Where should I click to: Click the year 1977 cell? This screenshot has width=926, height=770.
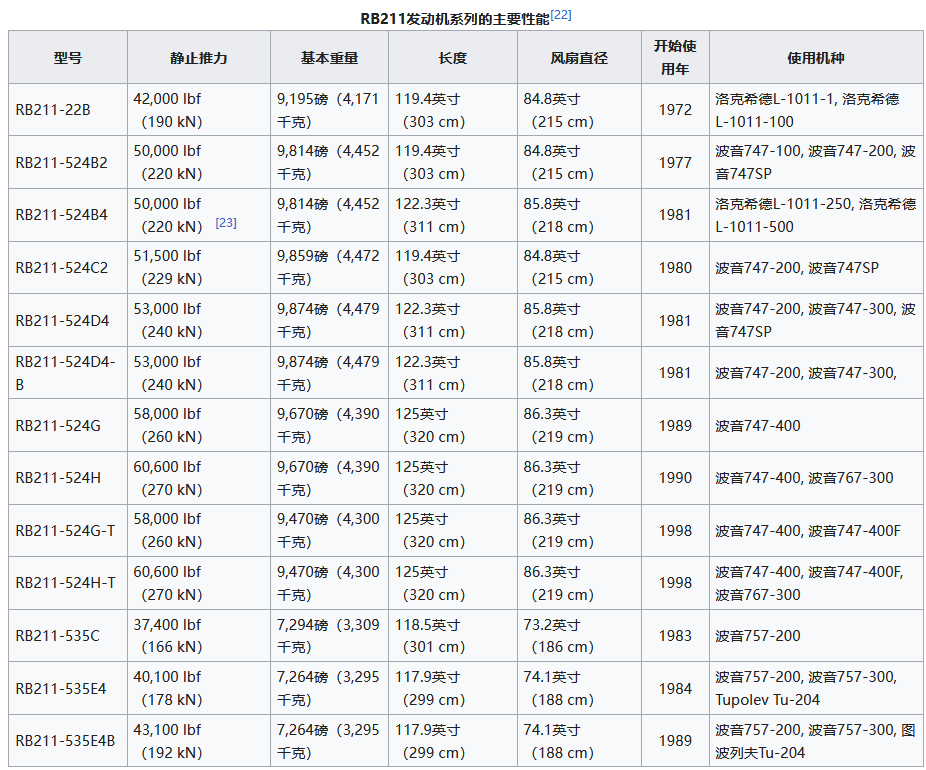click(x=675, y=162)
